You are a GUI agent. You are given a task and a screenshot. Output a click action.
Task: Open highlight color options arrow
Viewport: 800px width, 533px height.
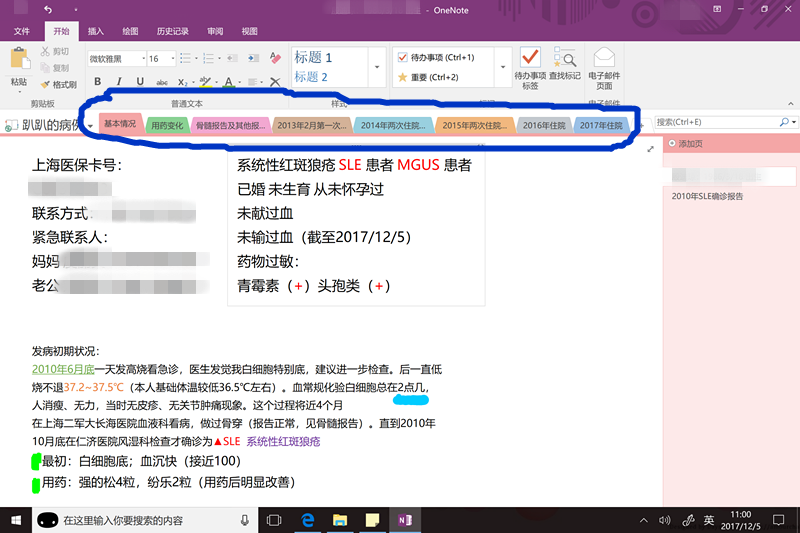tap(216, 82)
